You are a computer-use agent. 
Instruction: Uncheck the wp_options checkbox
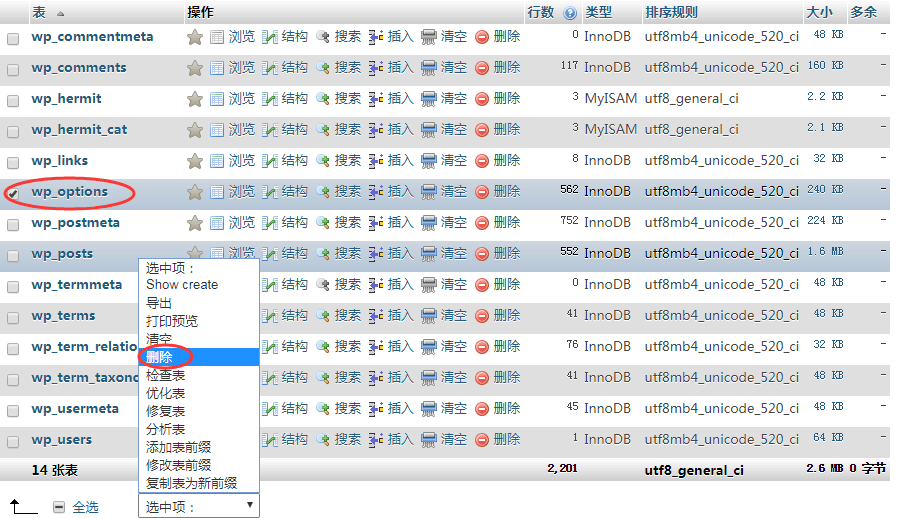pos(13,194)
